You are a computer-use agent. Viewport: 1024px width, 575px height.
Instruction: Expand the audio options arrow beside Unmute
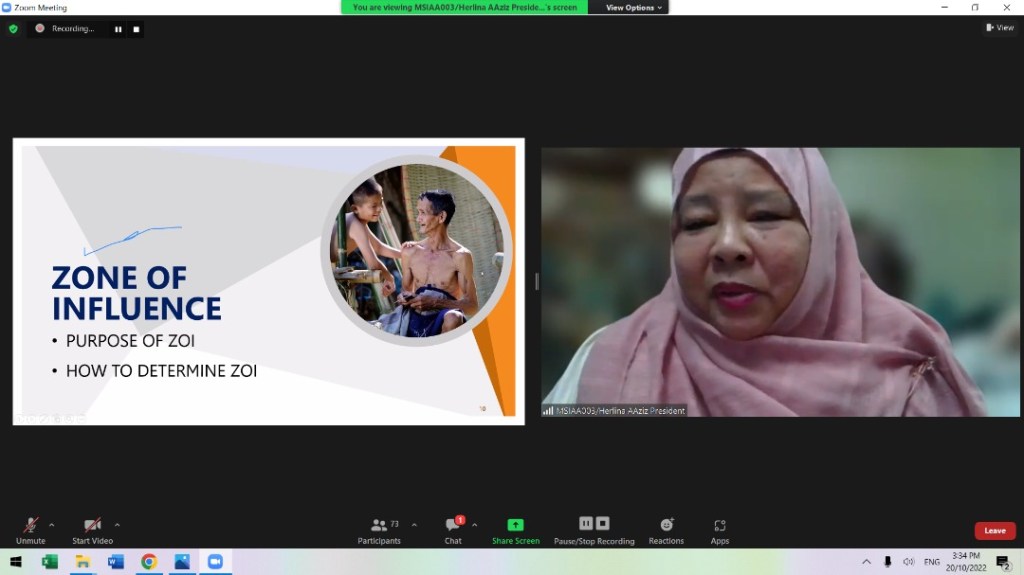[x=52, y=524]
